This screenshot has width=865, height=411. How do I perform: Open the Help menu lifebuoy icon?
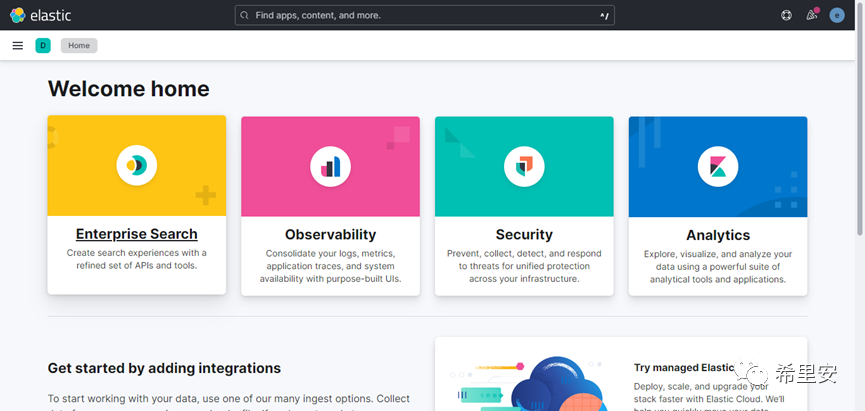pos(786,15)
